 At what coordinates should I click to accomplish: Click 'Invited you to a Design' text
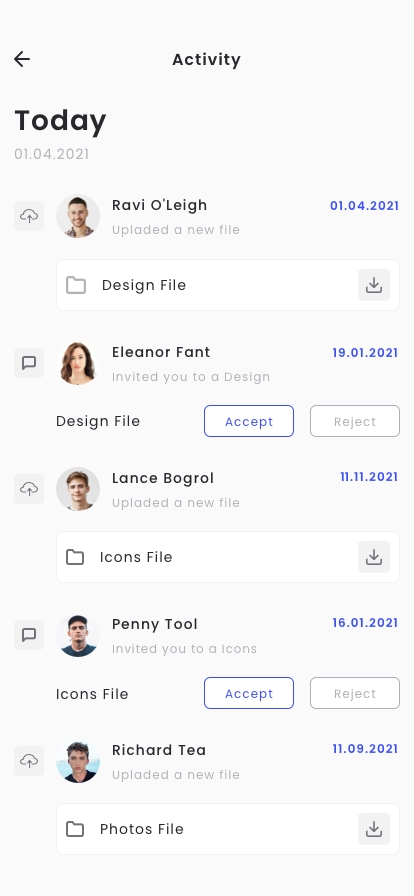(191, 377)
